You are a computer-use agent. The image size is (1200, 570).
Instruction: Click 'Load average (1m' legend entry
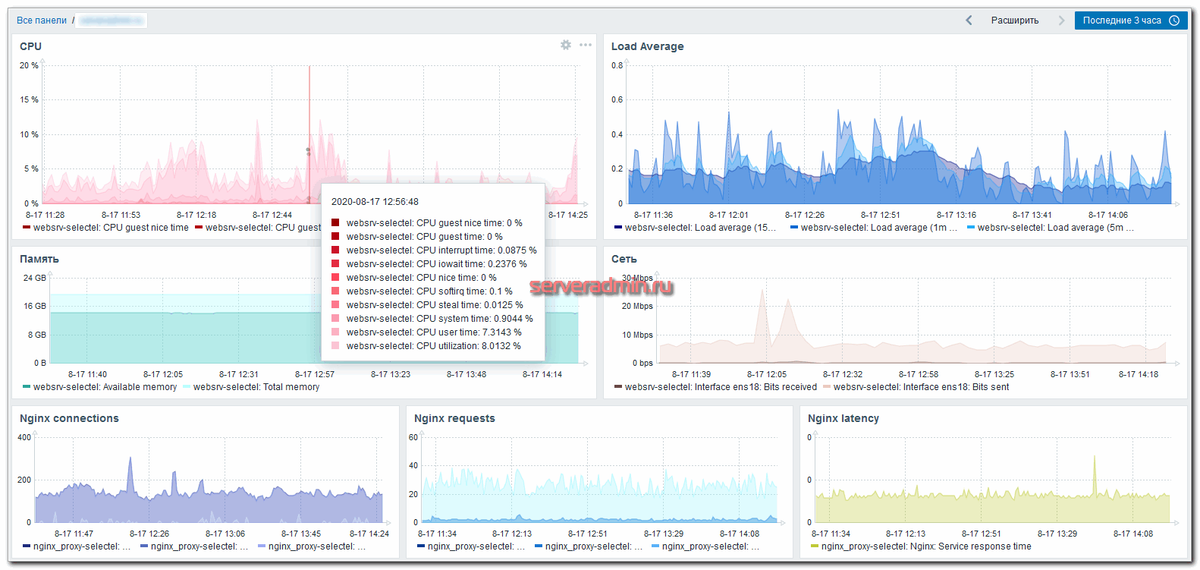point(873,228)
